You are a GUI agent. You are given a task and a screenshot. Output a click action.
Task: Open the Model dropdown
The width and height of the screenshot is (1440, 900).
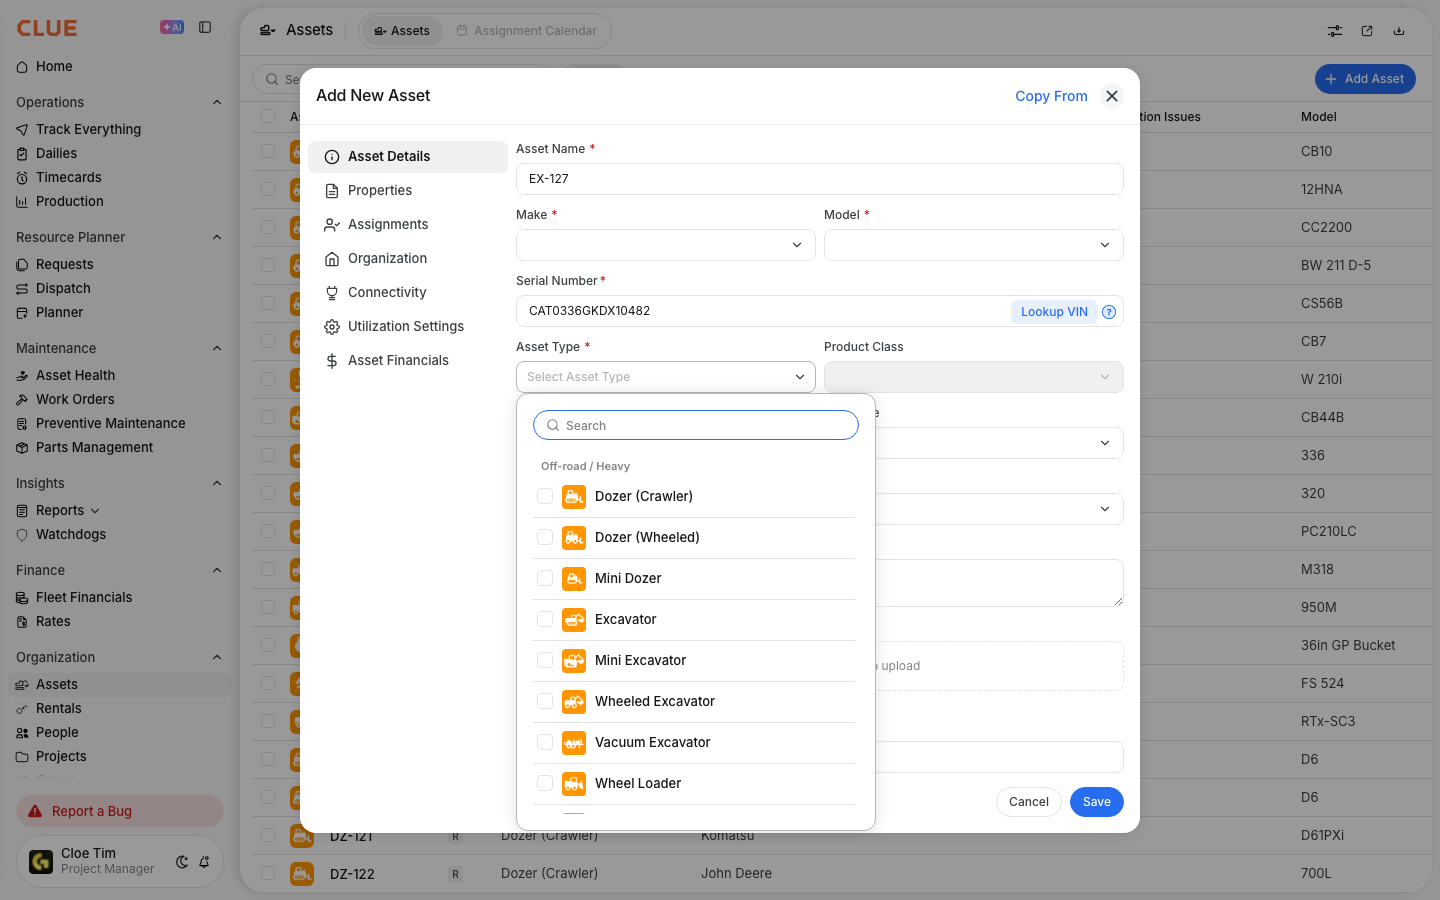click(974, 245)
